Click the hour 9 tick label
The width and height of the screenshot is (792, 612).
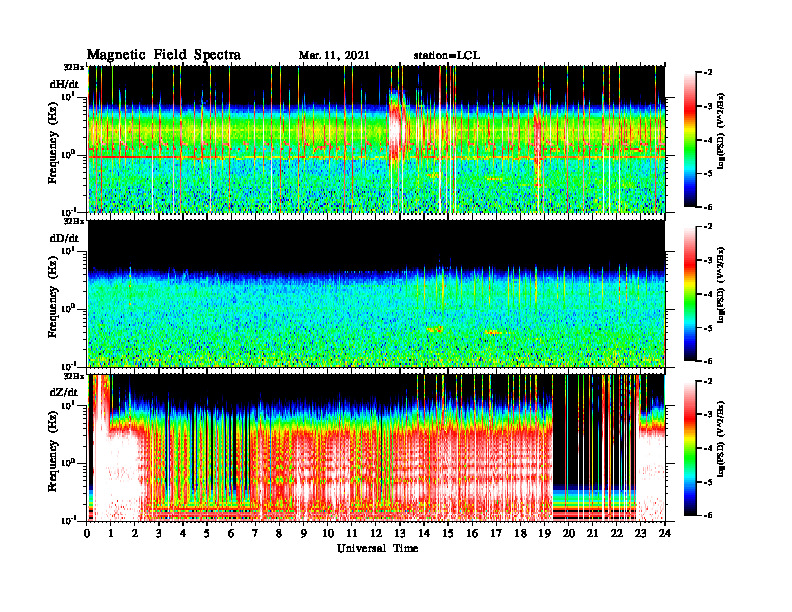pos(304,533)
